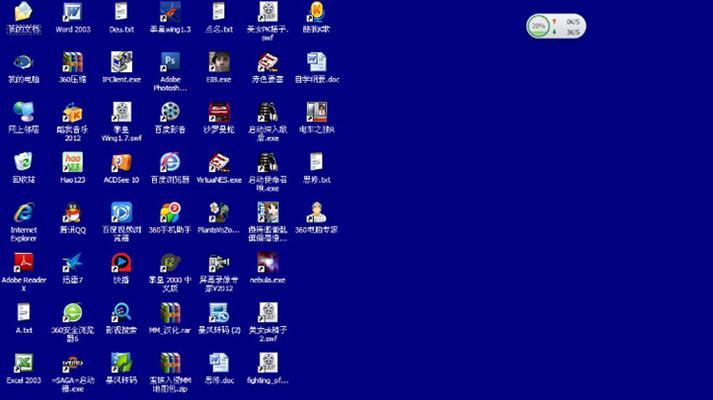Image resolution: width=713 pixels, height=400 pixels.
Task: Select the VirtuaNES.exe emulator shortcut
Action: (219, 163)
